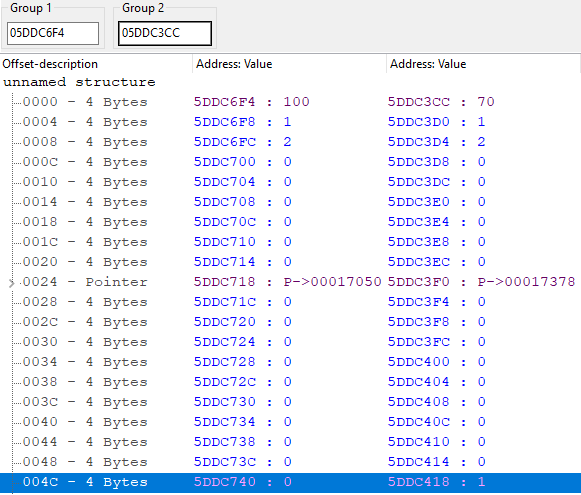
Task: Click value 5DDC714 : 0
Action: coord(243,262)
